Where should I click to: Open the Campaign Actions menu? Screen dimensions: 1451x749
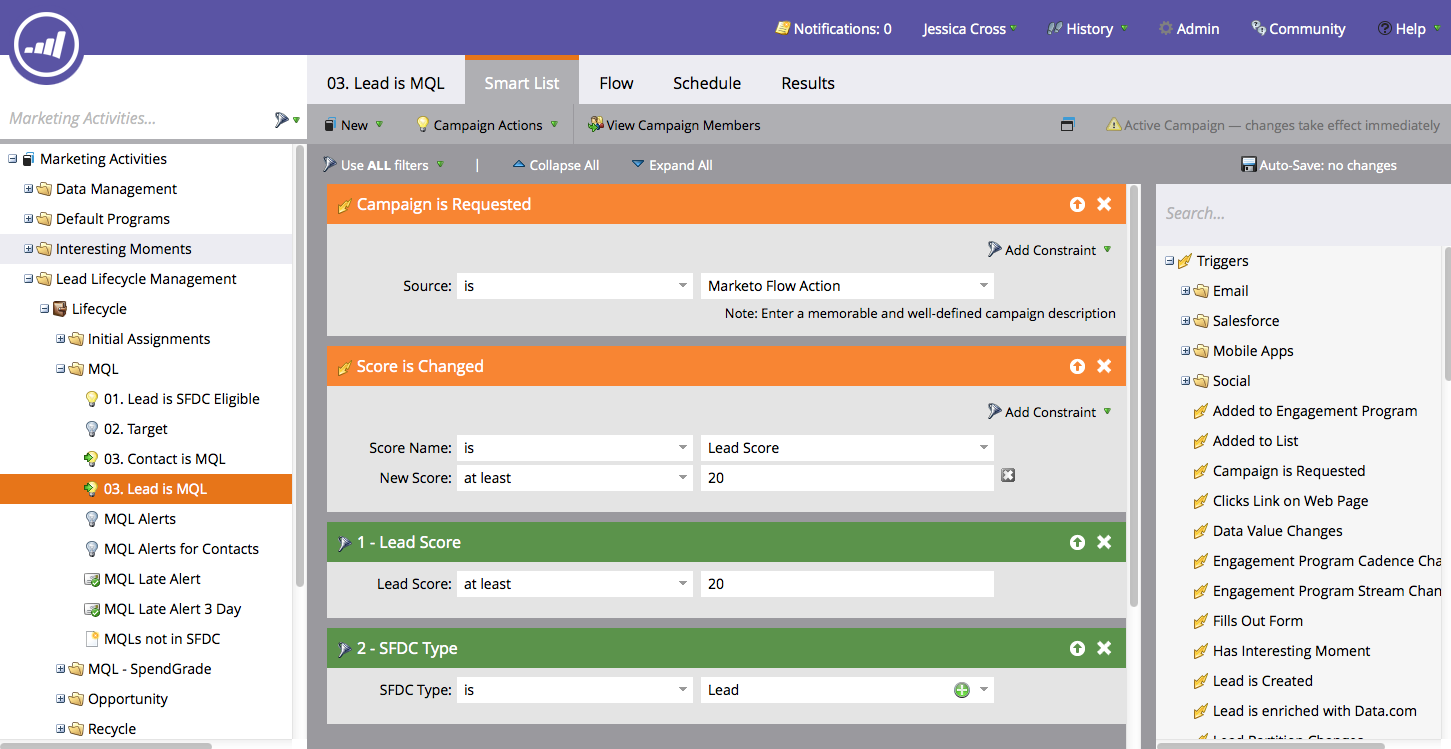pos(487,125)
